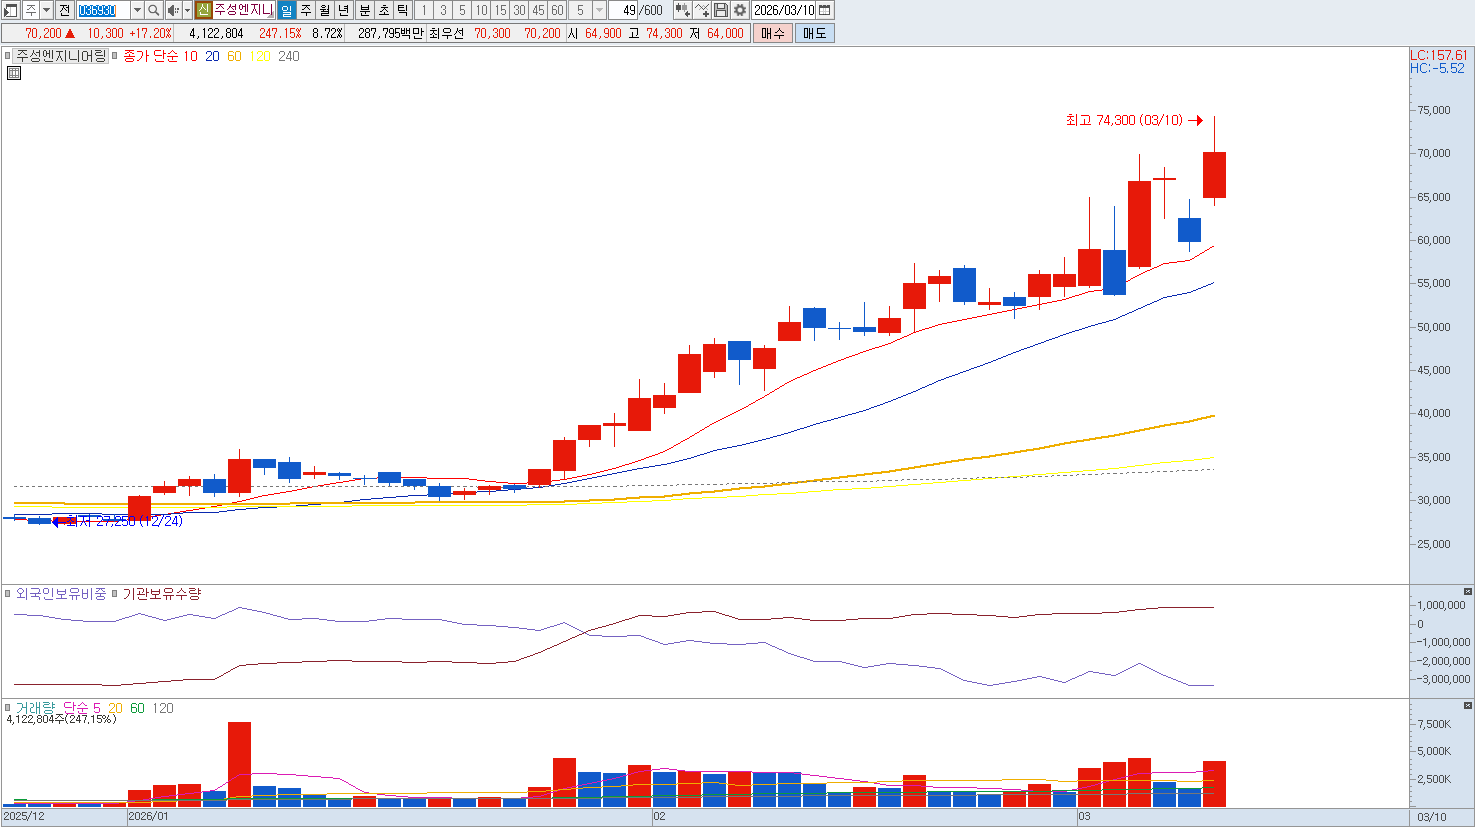This screenshot has height=827, width=1475.
Task: Switch to weekly (주) chart period
Action: [x=306, y=10]
